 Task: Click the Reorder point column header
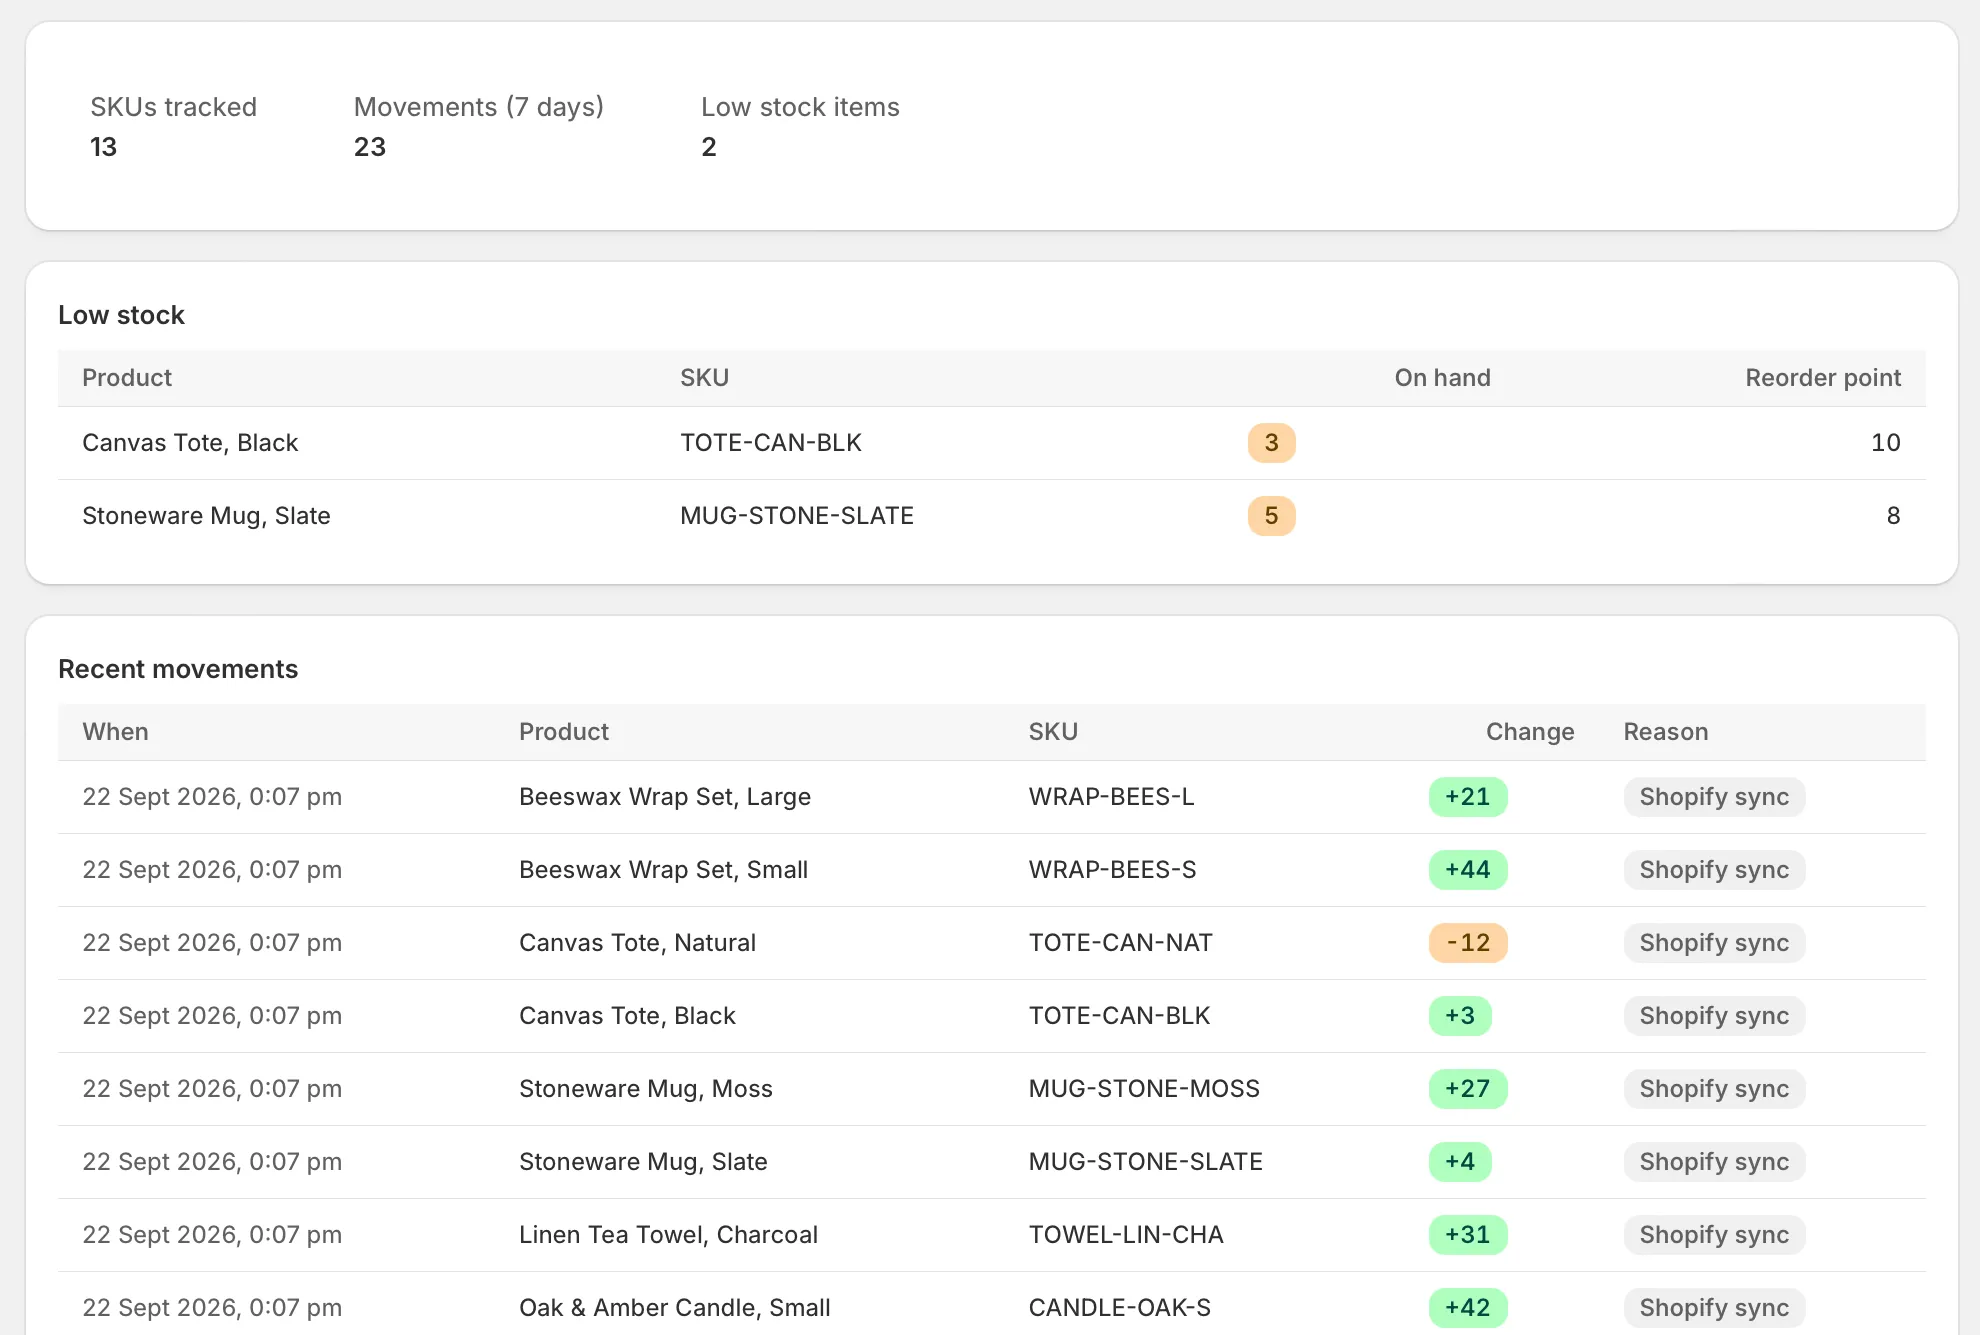click(1823, 378)
